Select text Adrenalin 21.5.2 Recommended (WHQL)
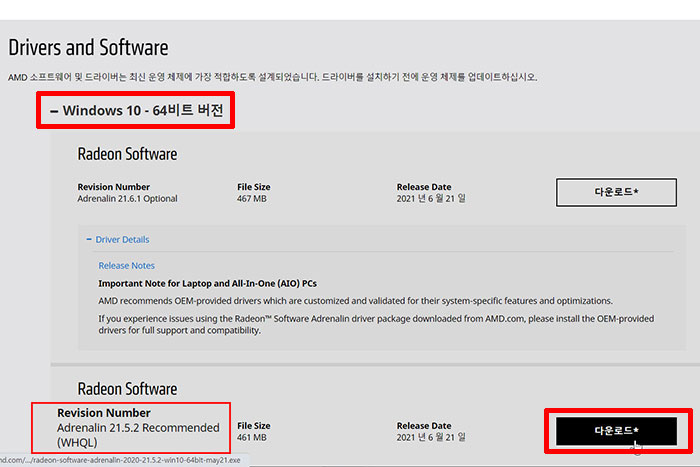 (138, 435)
